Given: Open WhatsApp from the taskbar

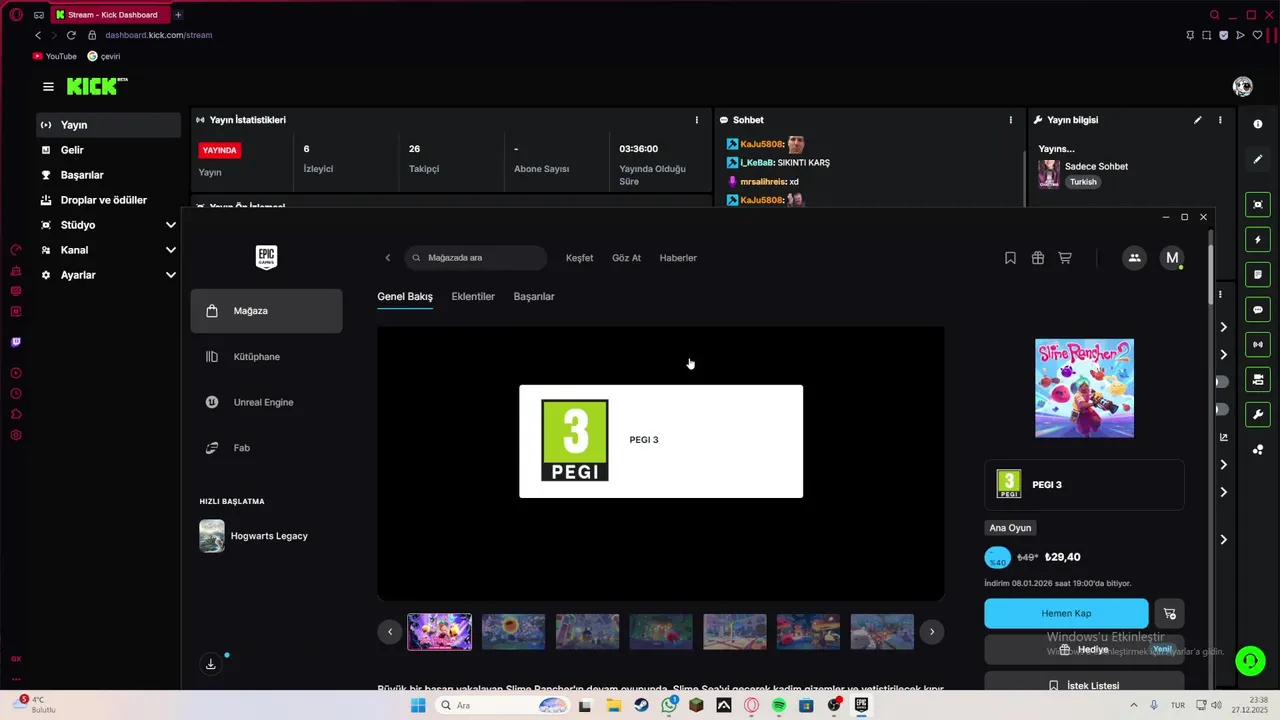Looking at the screenshot, I should pyautogui.click(x=669, y=705).
